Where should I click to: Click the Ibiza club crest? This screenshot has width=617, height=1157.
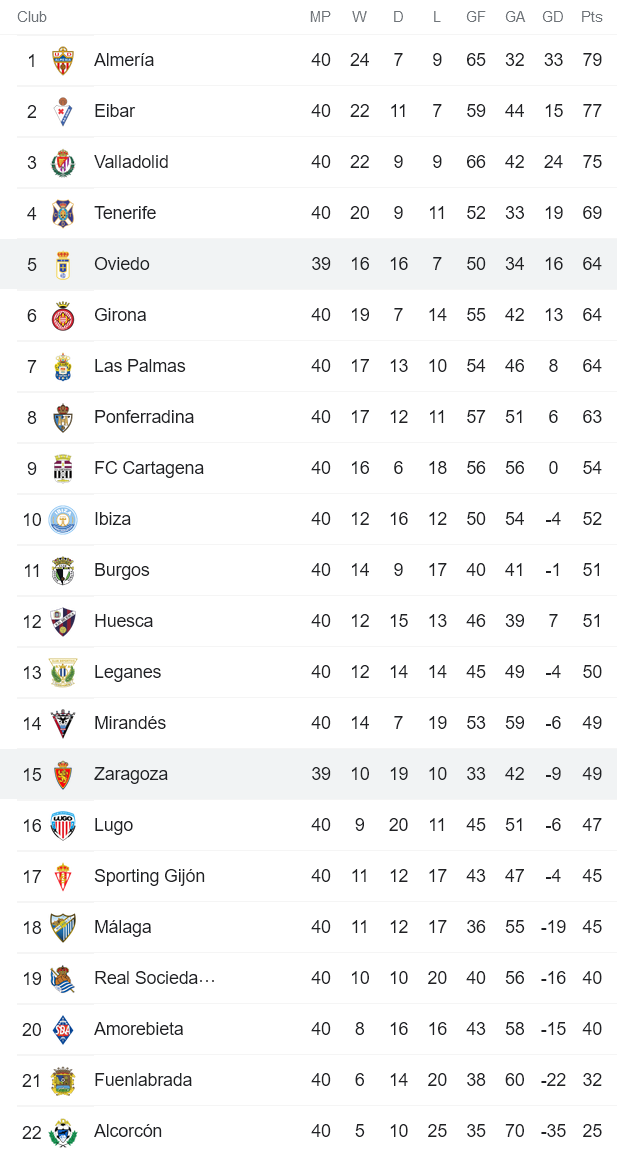pos(64,519)
